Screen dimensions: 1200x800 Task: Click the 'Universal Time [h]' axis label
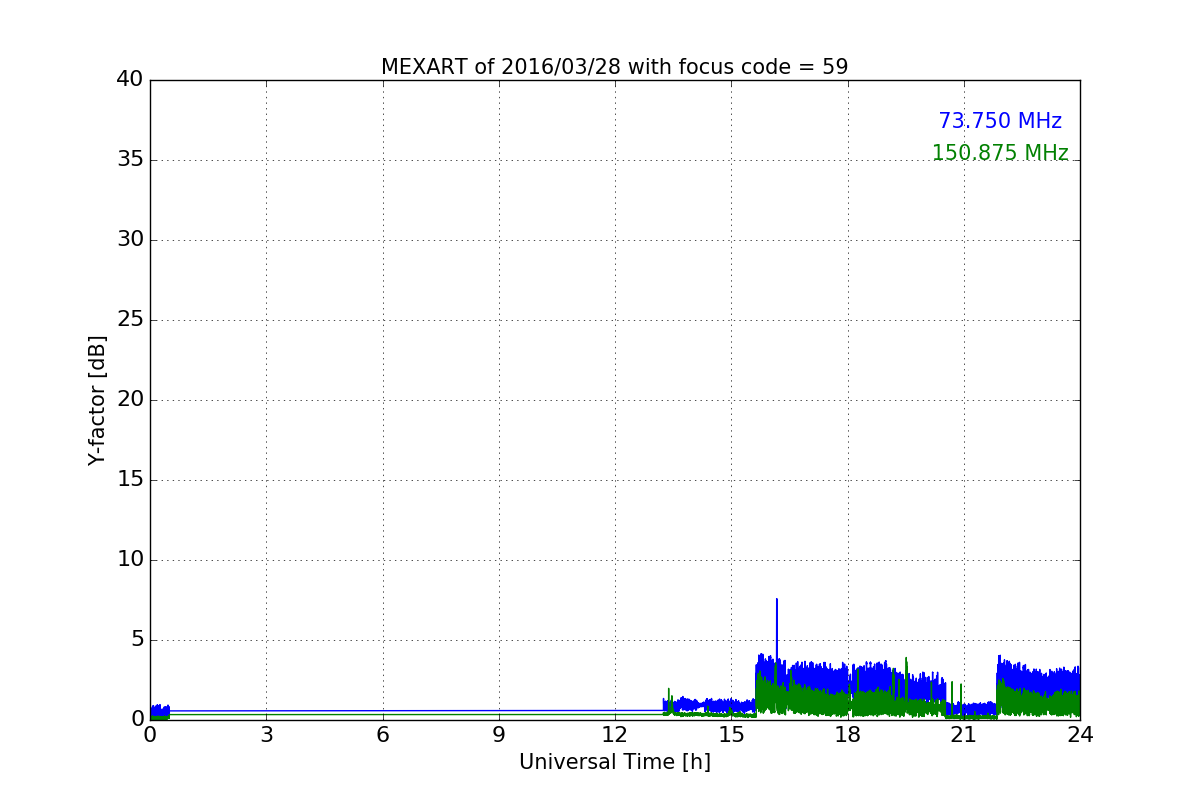click(615, 762)
